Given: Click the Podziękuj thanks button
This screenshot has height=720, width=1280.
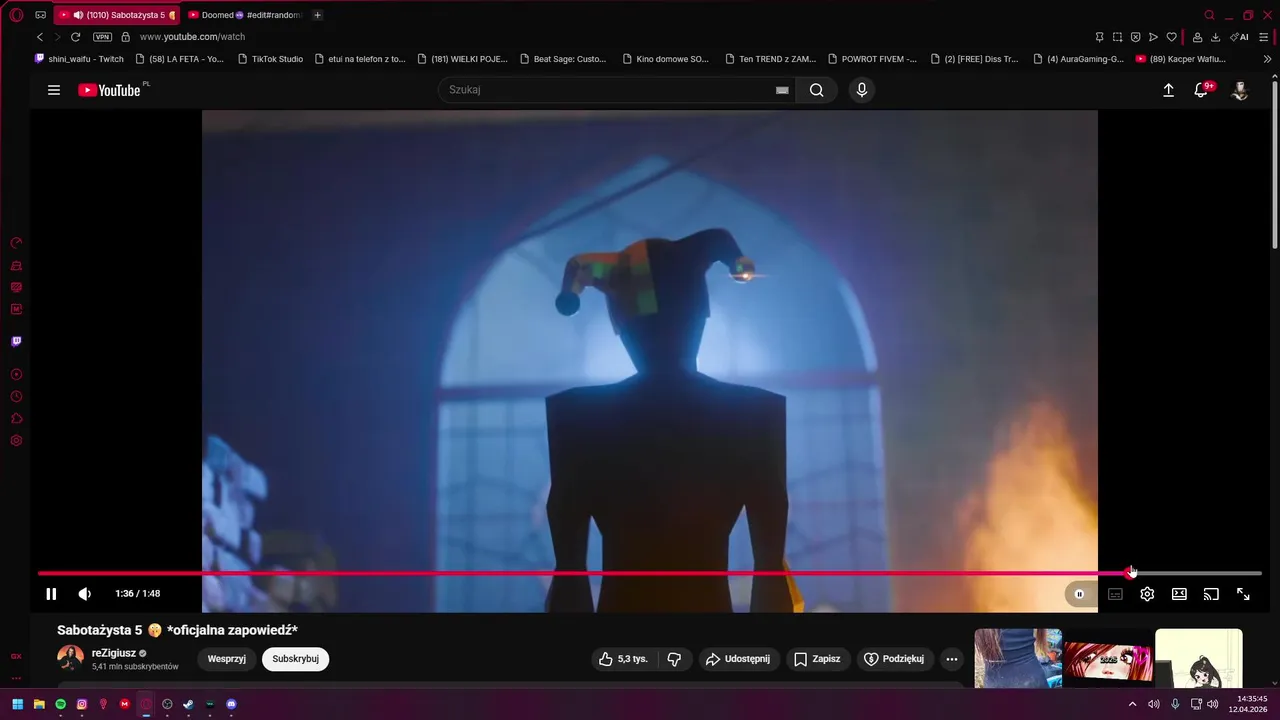Looking at the screenshot, I should [x=895, y=659].
